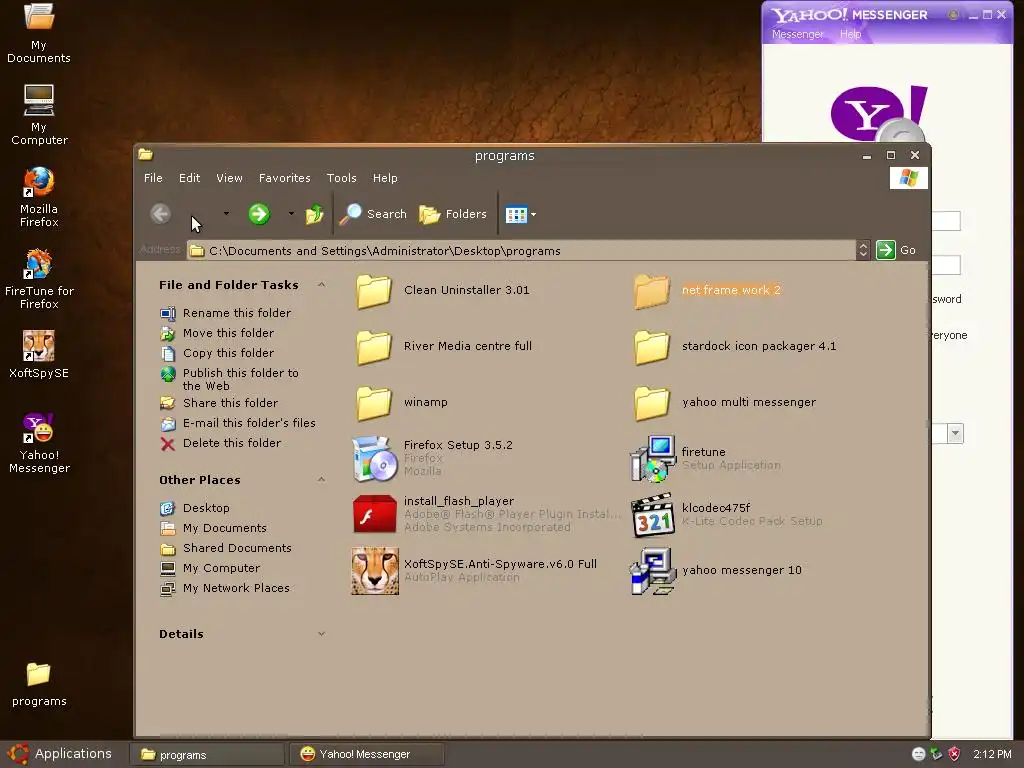The width and height of the screenshot is (1024, 768).
Task: Expand the Details panel
Action: pos(321,633)
